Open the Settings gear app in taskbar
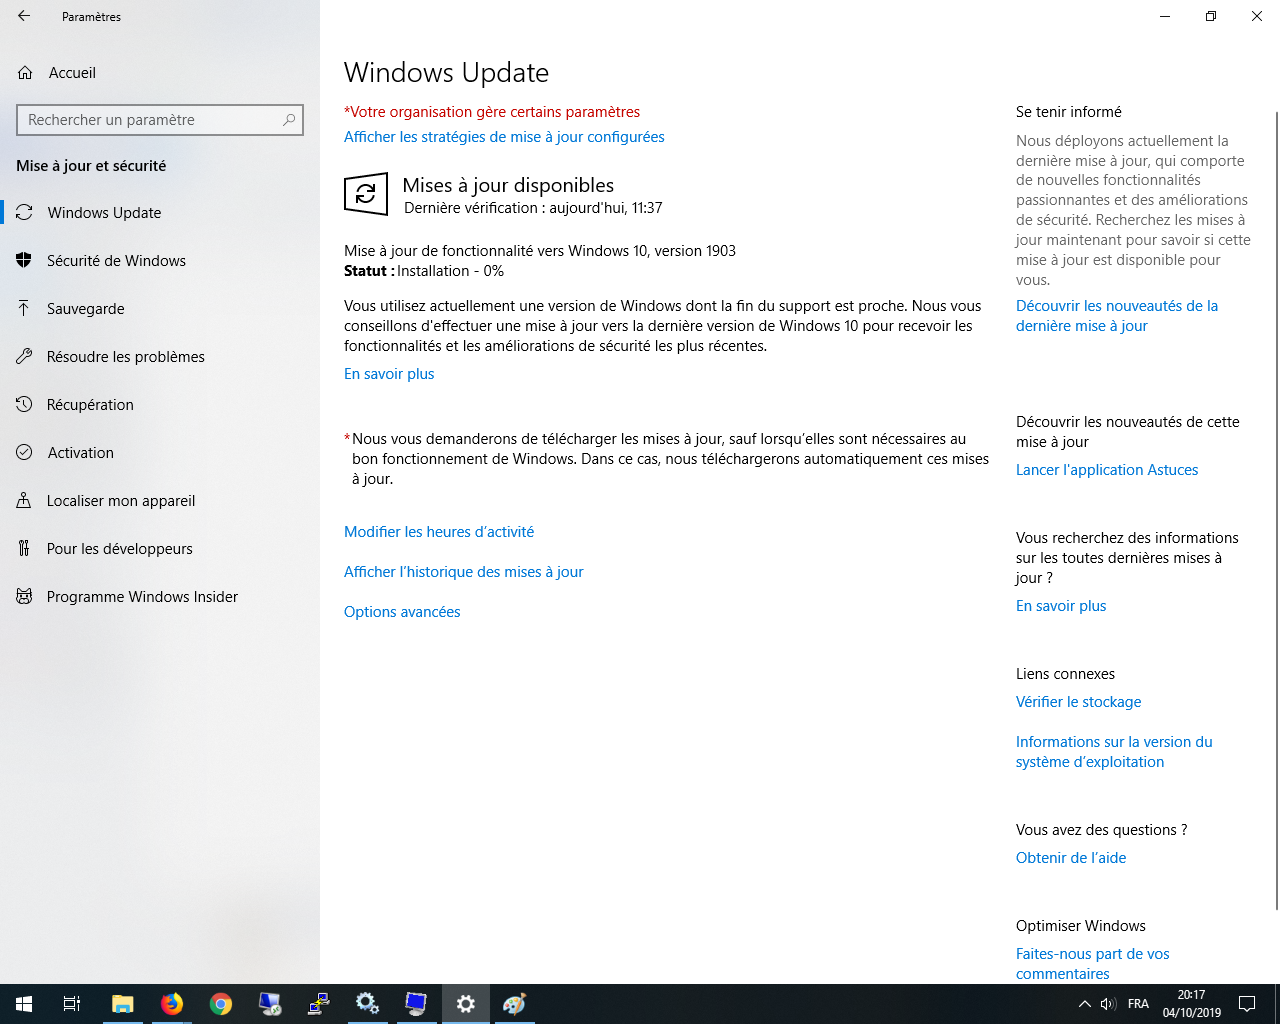Image resolution: width=1280 pixels, height=1024 pixels. pos(466,1004)
